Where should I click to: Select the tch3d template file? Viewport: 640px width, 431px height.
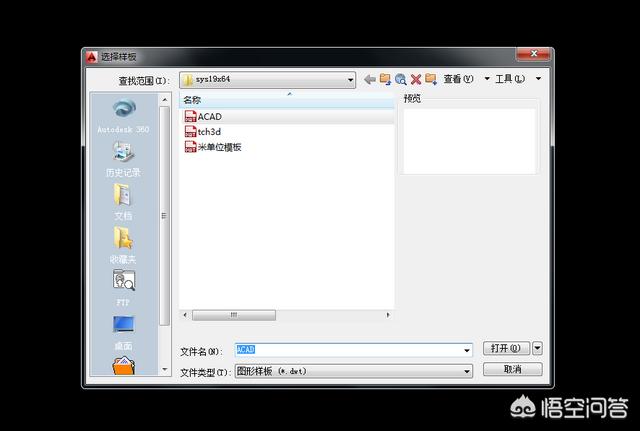[208, 131]
